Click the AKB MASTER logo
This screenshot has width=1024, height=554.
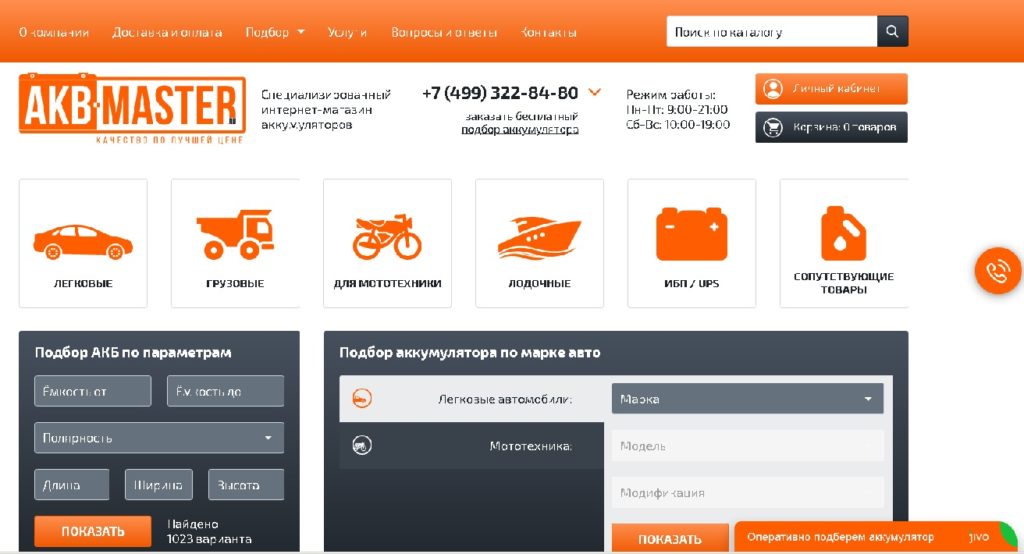[x=132, y=108]
